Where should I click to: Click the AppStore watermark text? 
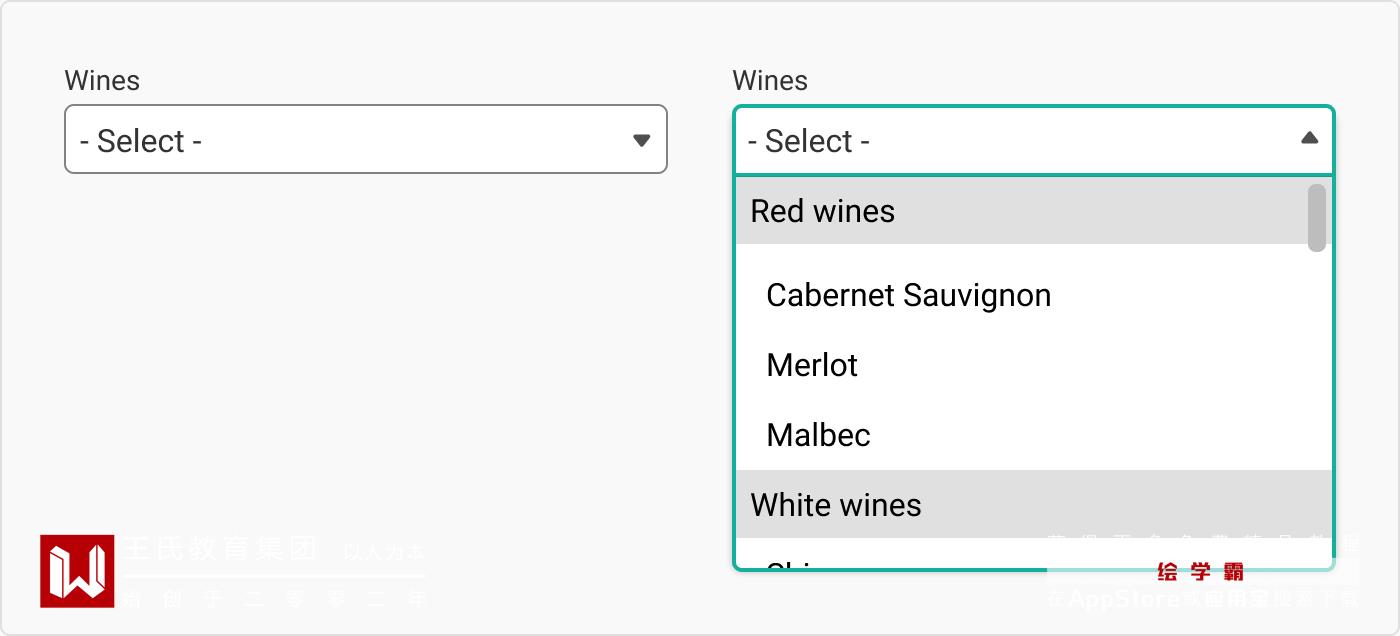pos(1124,599)
